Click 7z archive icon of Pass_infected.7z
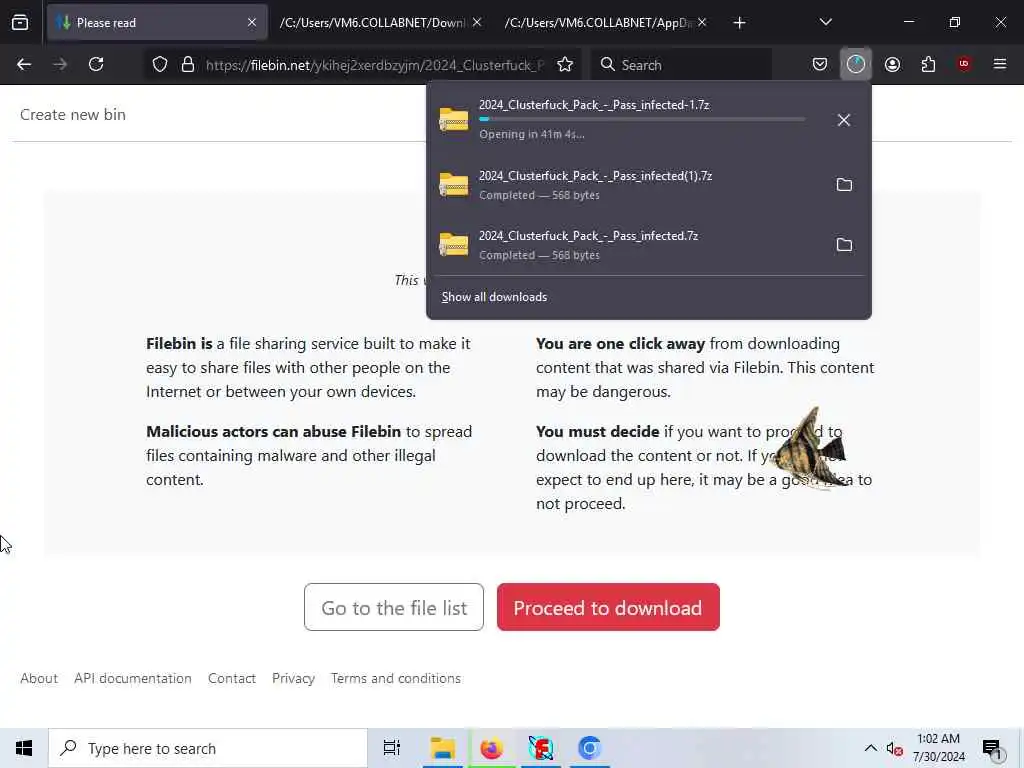Image resolution: width=1024 pixels, height=768 pixels. [x=454, y=244]
